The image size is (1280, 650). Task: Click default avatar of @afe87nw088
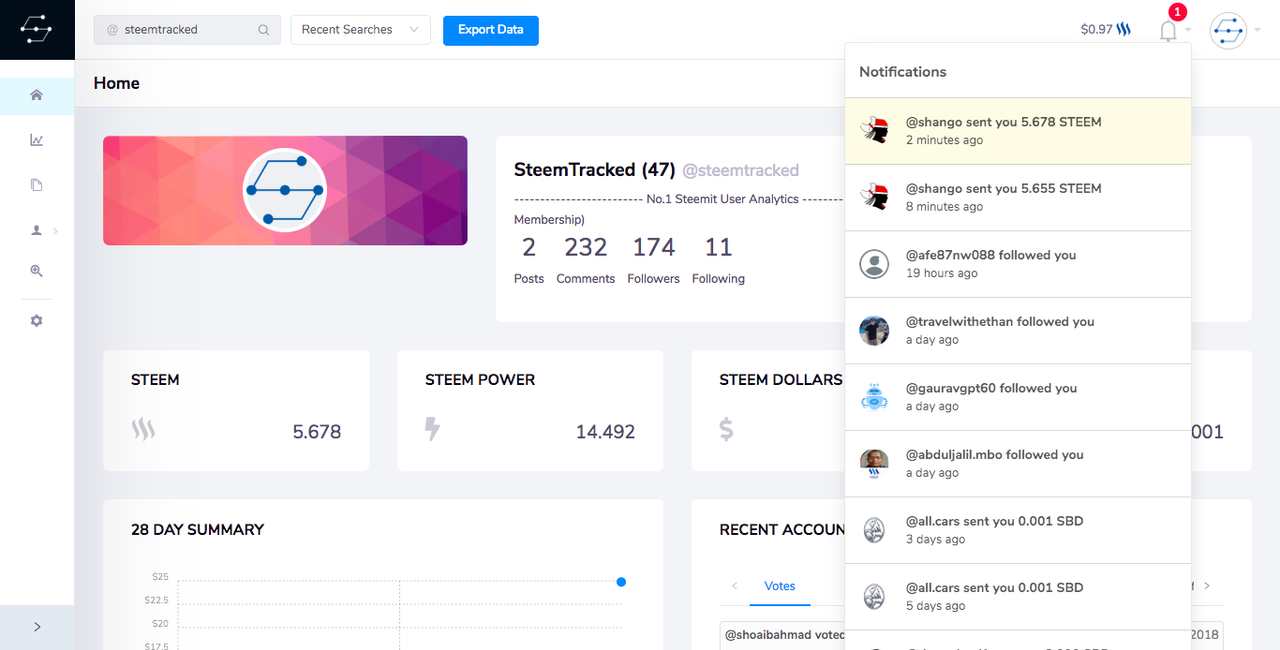pos(875,264)
